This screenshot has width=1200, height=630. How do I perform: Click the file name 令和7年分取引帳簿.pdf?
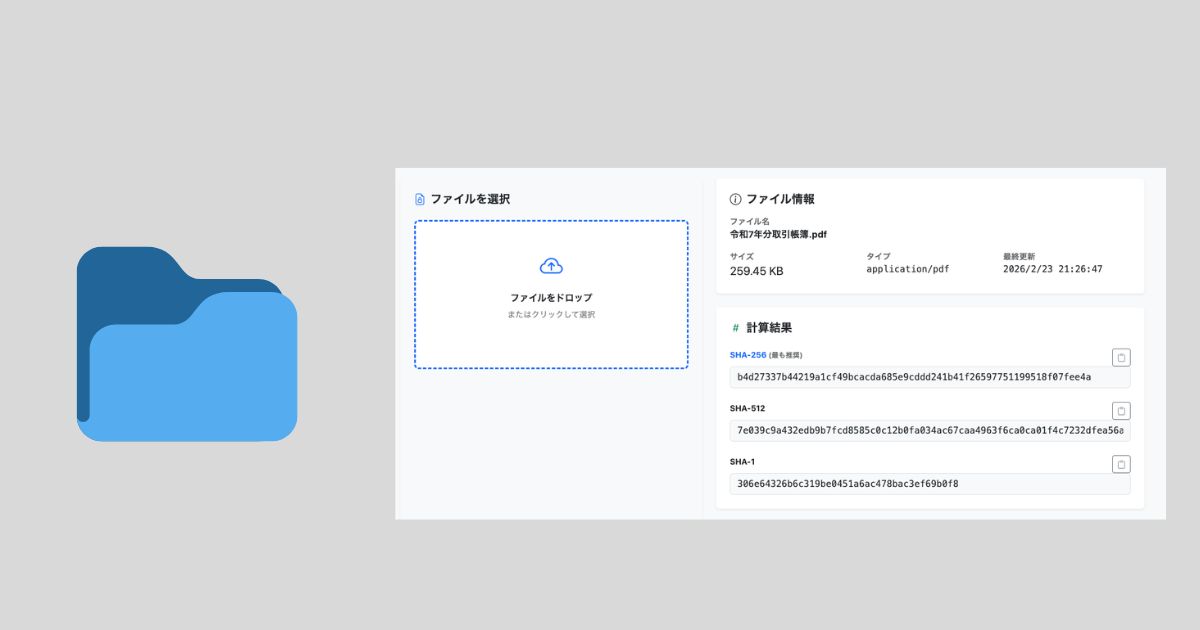coord(778,234)
